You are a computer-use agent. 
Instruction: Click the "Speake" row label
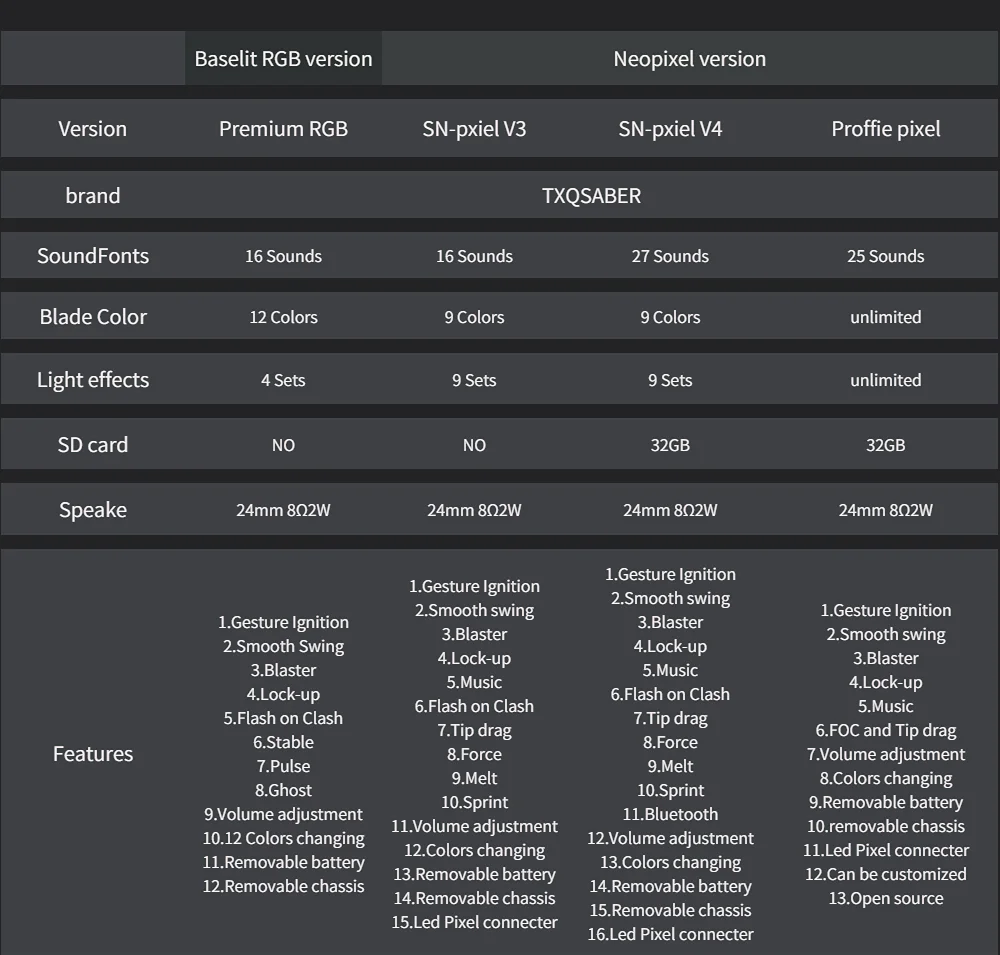93,510
